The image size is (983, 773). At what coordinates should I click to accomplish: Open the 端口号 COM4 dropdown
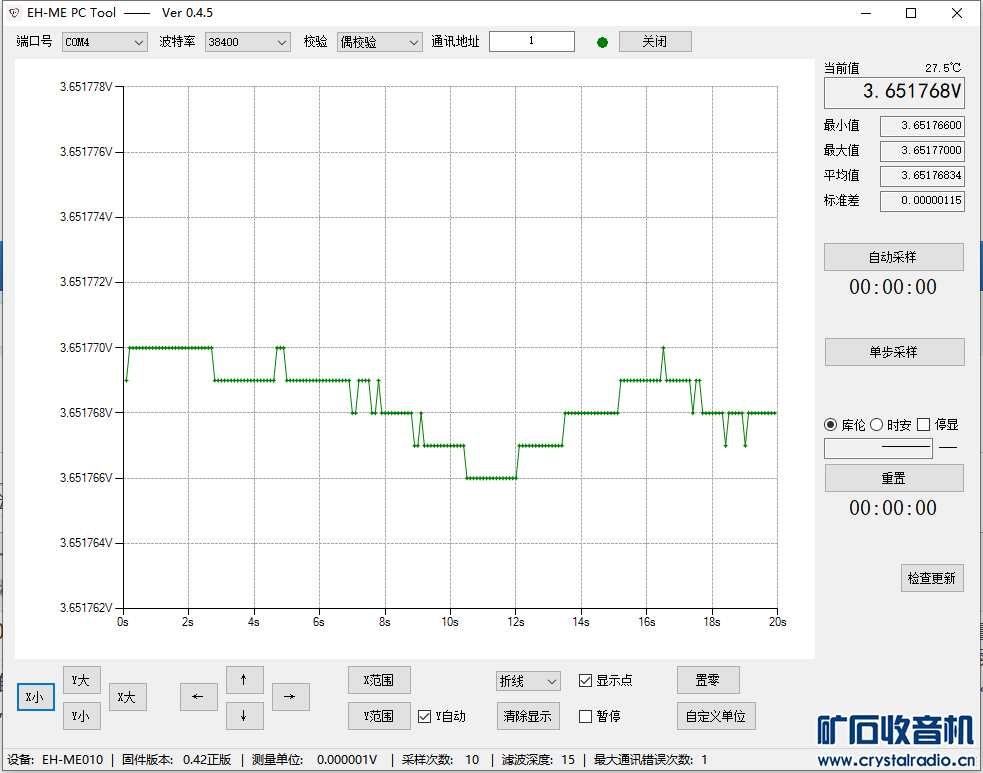[105, 42]
